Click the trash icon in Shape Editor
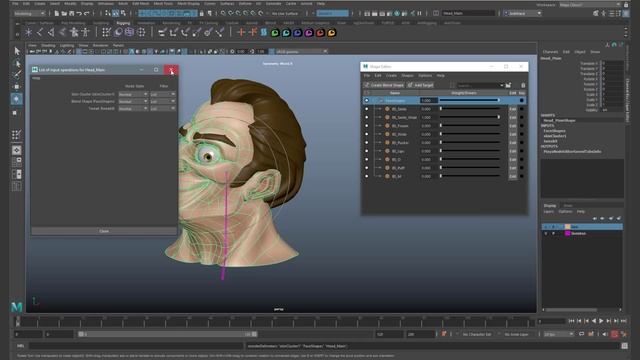This screenshot has width=640, height=360. (x=523, y=85)
